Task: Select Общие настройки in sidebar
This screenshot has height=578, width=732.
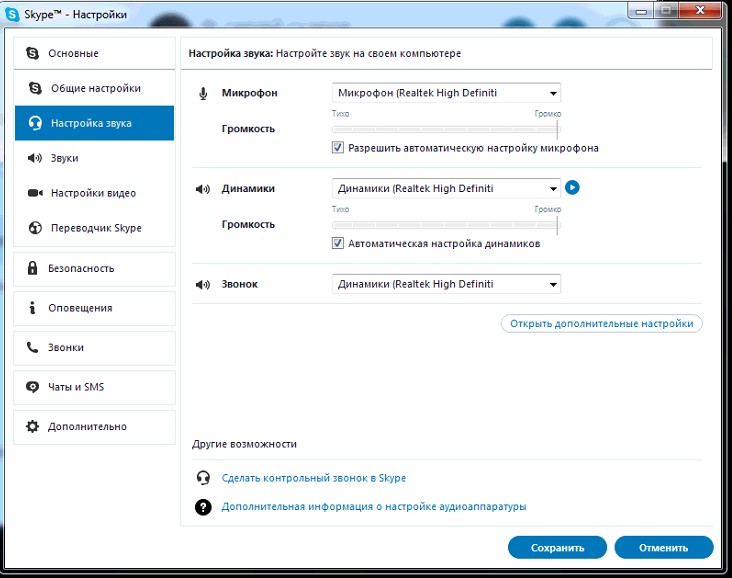Action: click(94, 88)
